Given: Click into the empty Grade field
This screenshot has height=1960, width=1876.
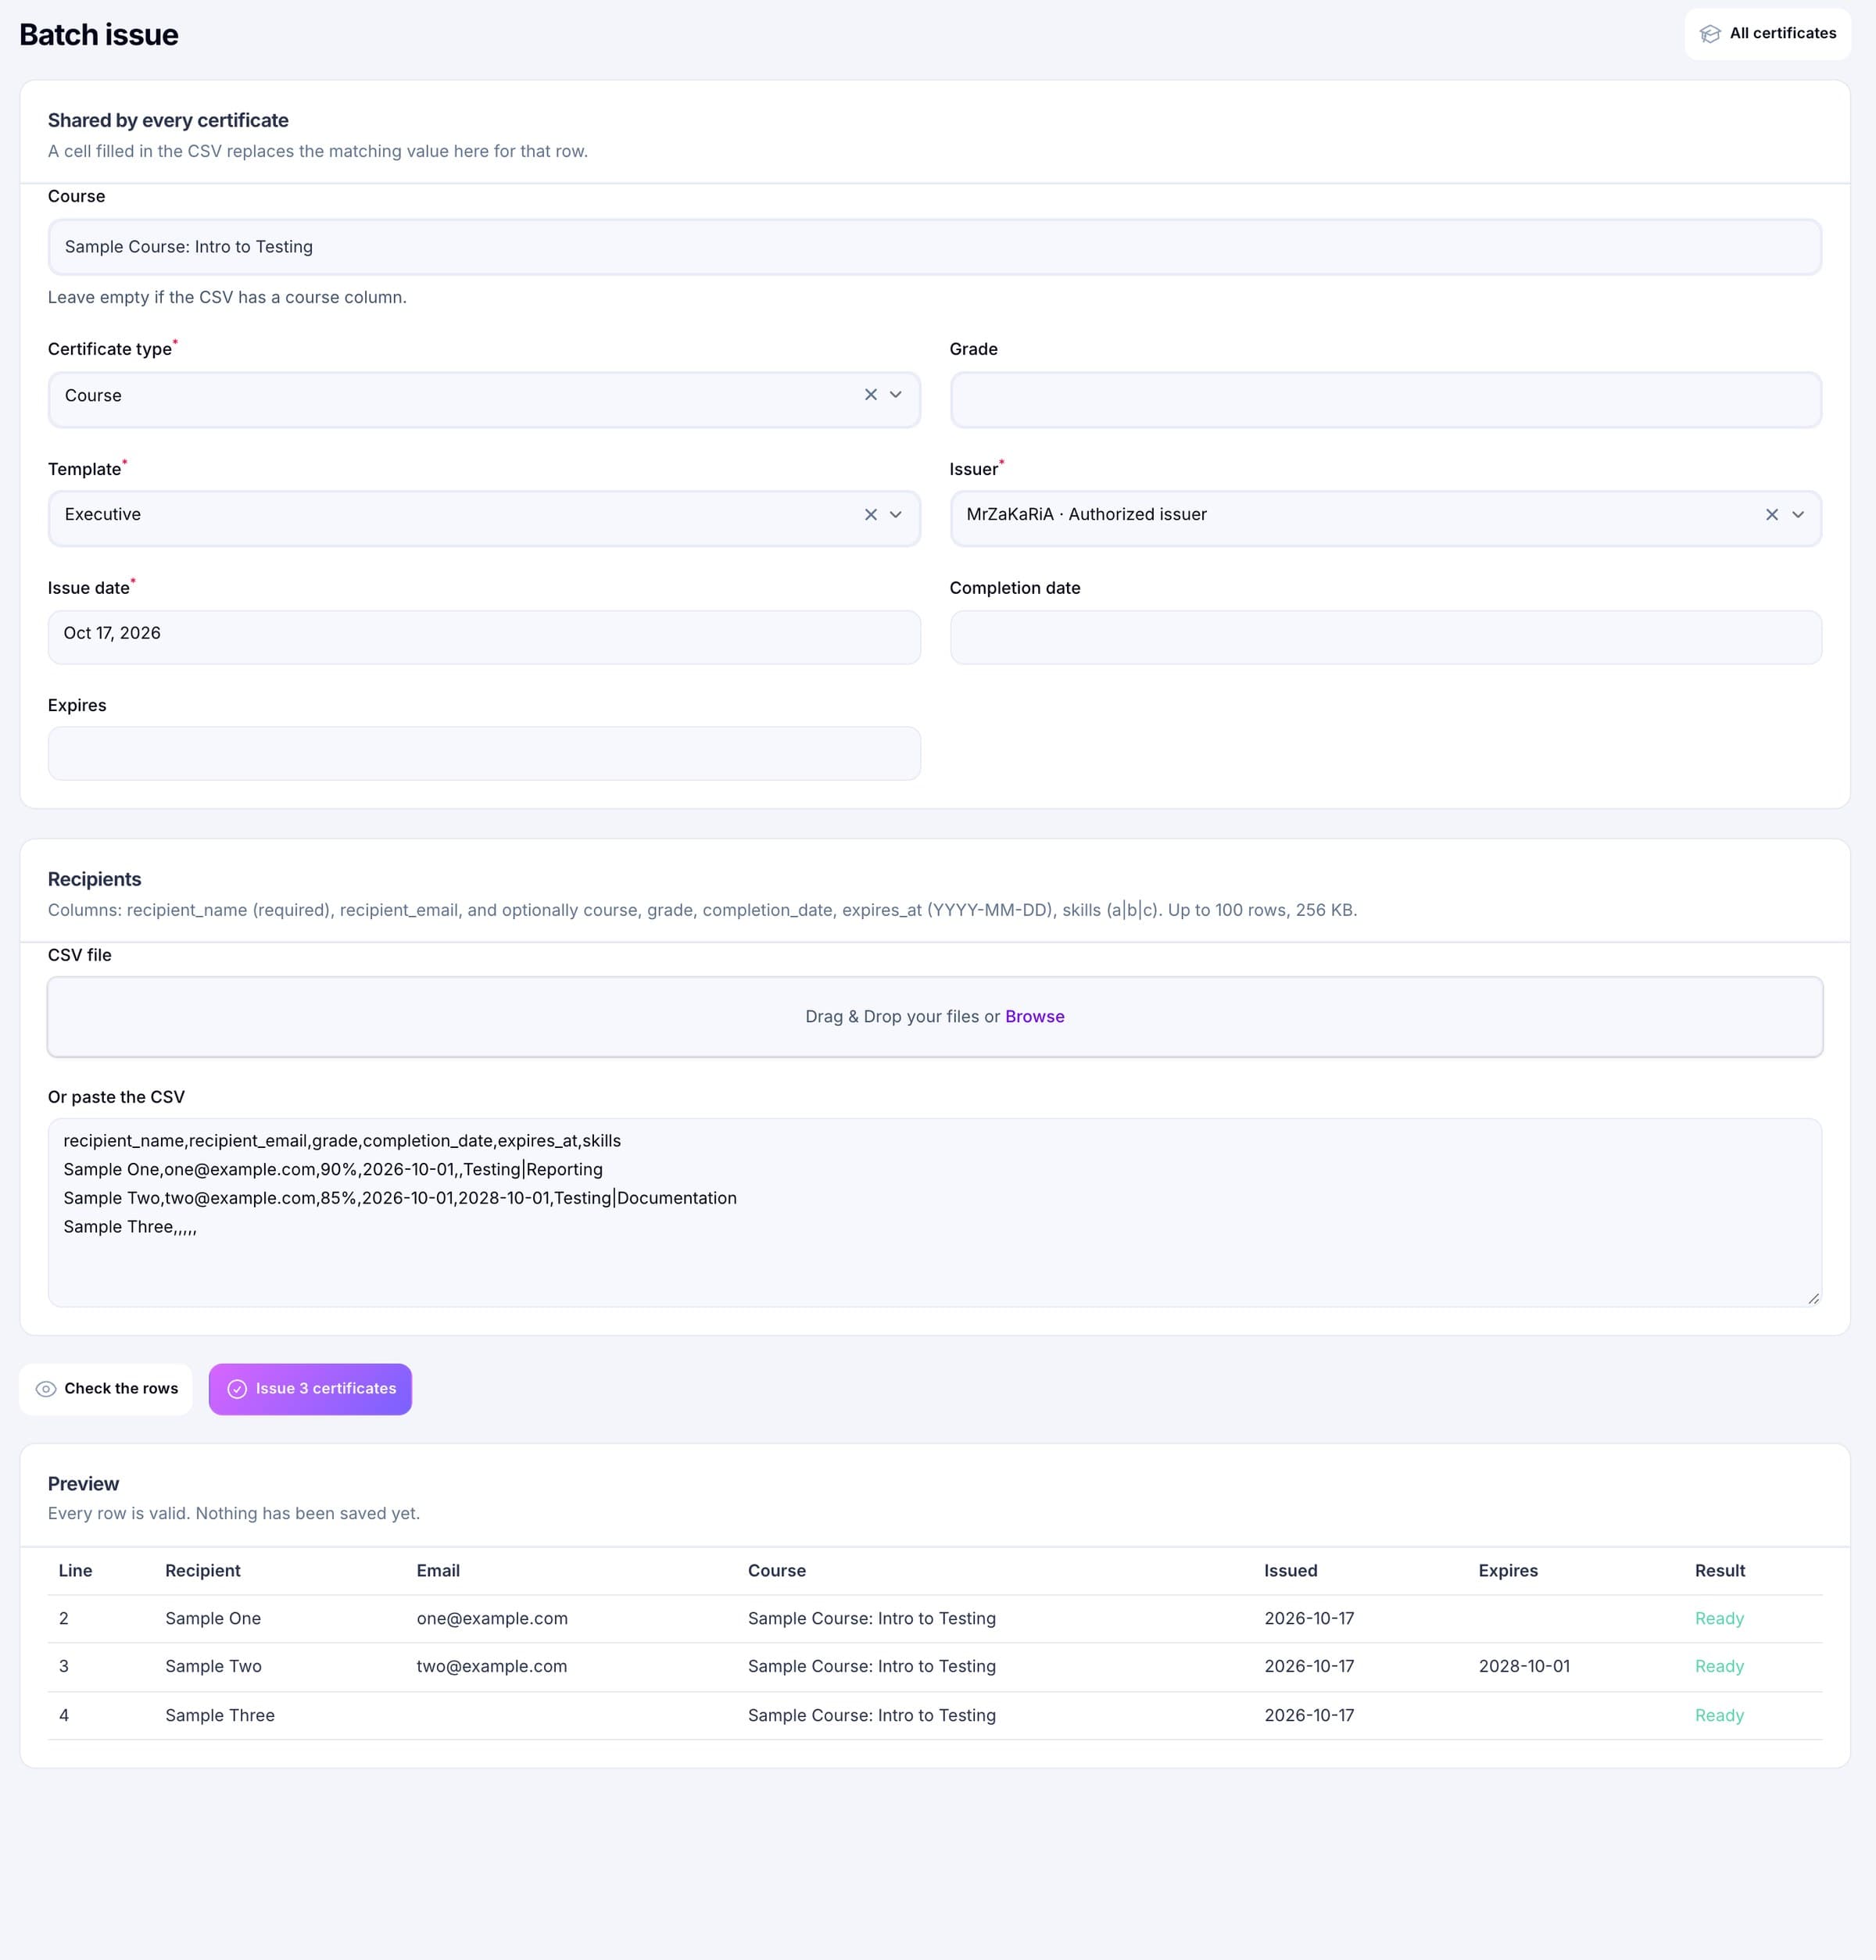Looking at the screenshot, I should pos(1385,400).
